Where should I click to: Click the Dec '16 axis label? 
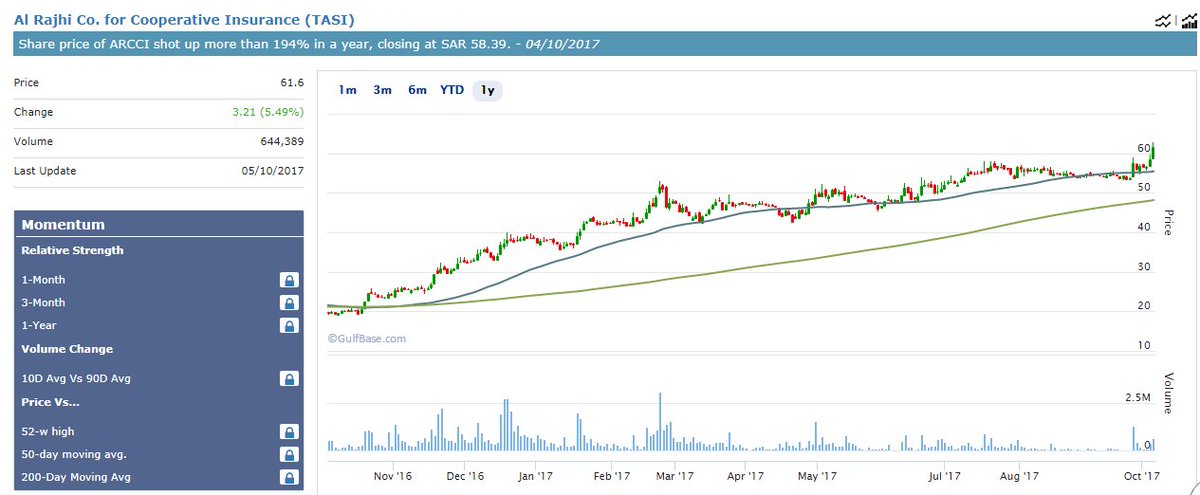466,477
